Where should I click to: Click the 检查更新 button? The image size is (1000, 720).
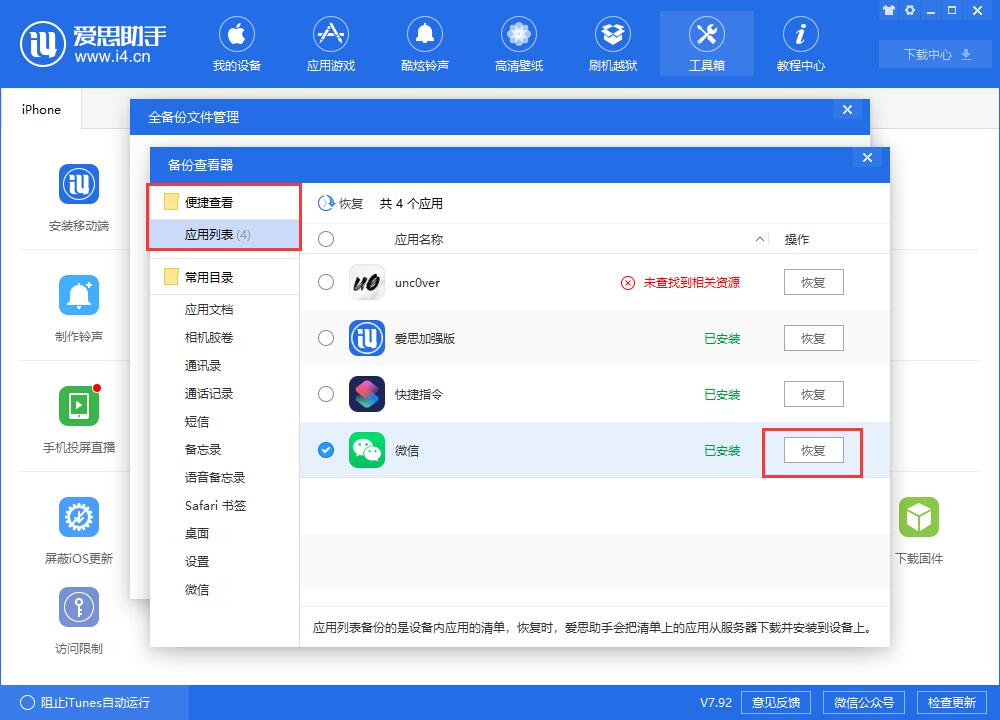click(x=950, y=702)
